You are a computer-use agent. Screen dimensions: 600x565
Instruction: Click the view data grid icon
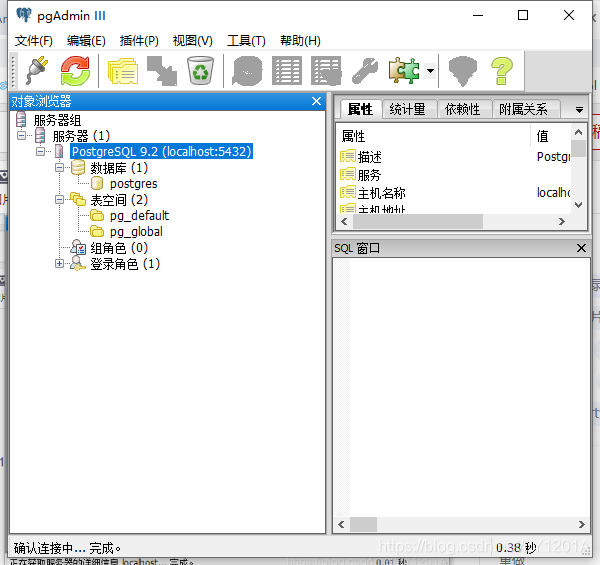point(287,71)
